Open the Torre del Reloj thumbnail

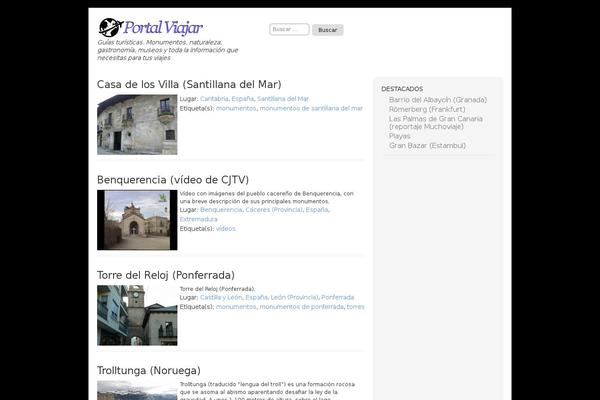pyautogui.click(x=137, y=315)
